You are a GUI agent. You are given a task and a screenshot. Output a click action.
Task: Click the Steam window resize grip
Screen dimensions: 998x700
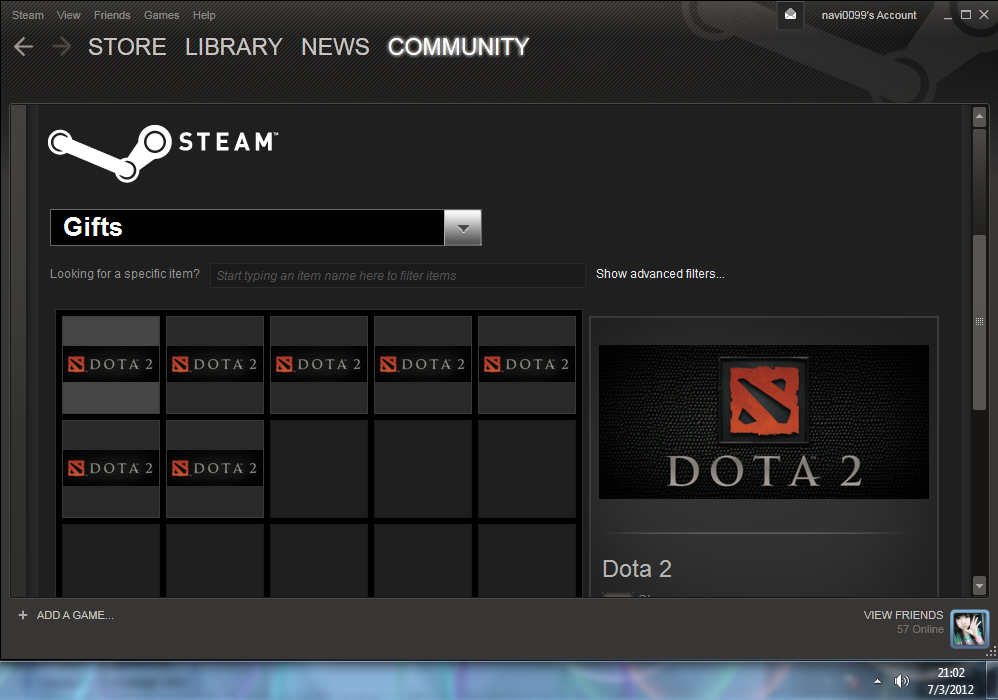991,651
